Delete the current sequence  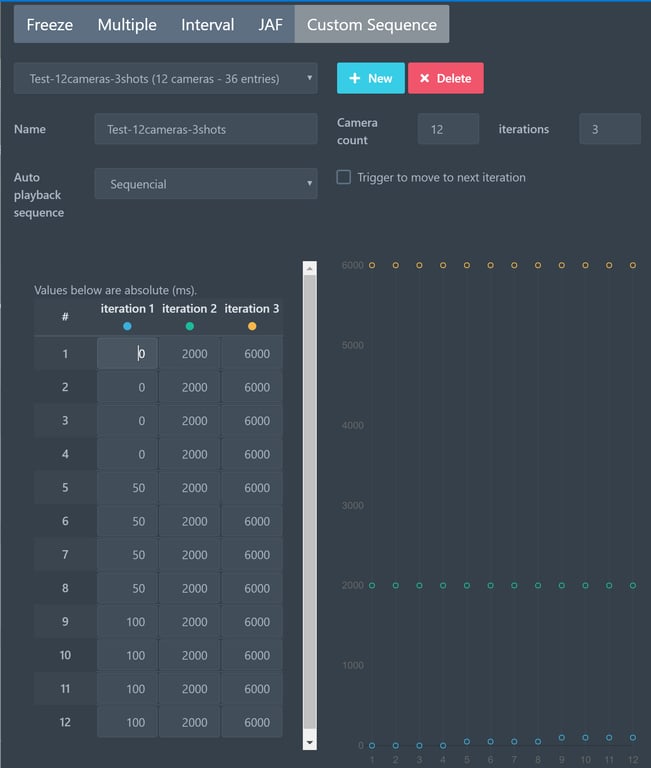tap(446, 78)
